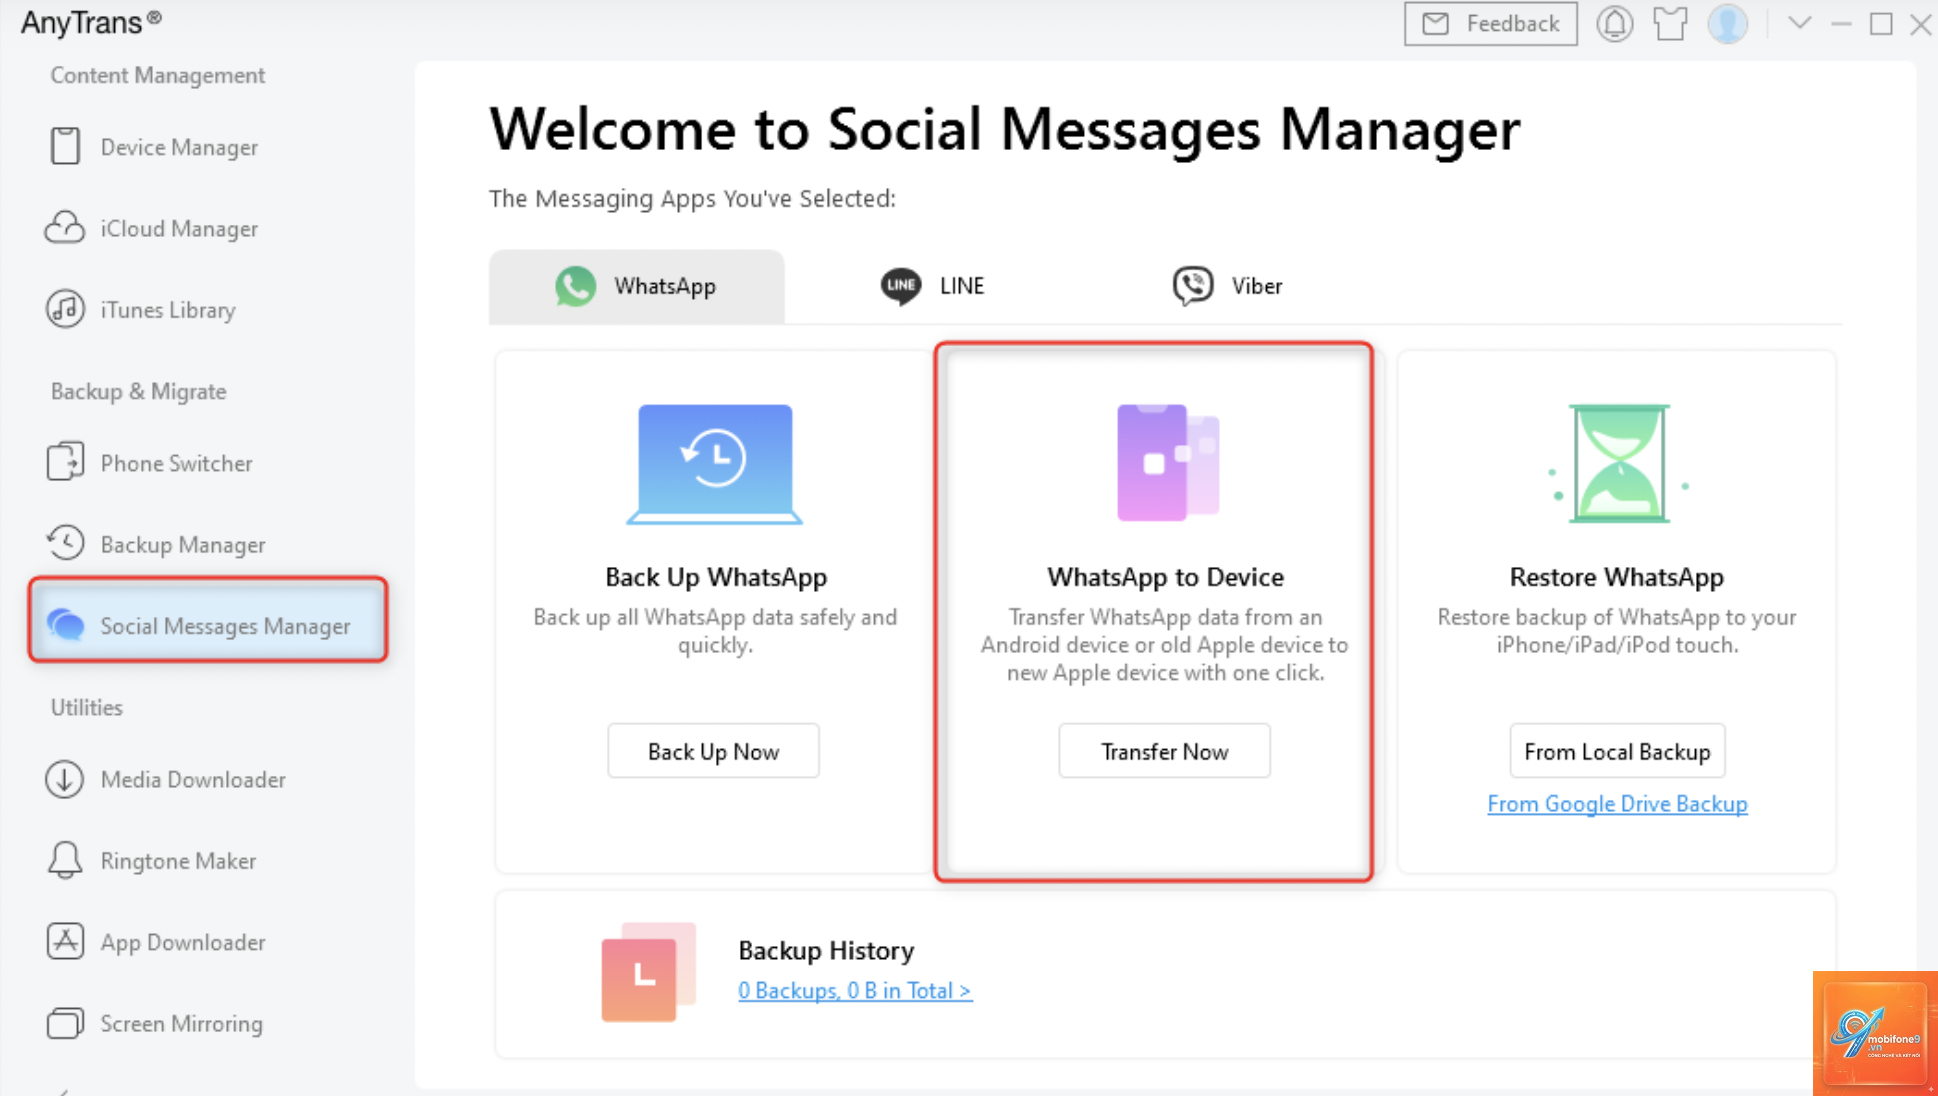
Task: Click the WhatsApp to Device heading
Action: click(x=1165, y=577)
